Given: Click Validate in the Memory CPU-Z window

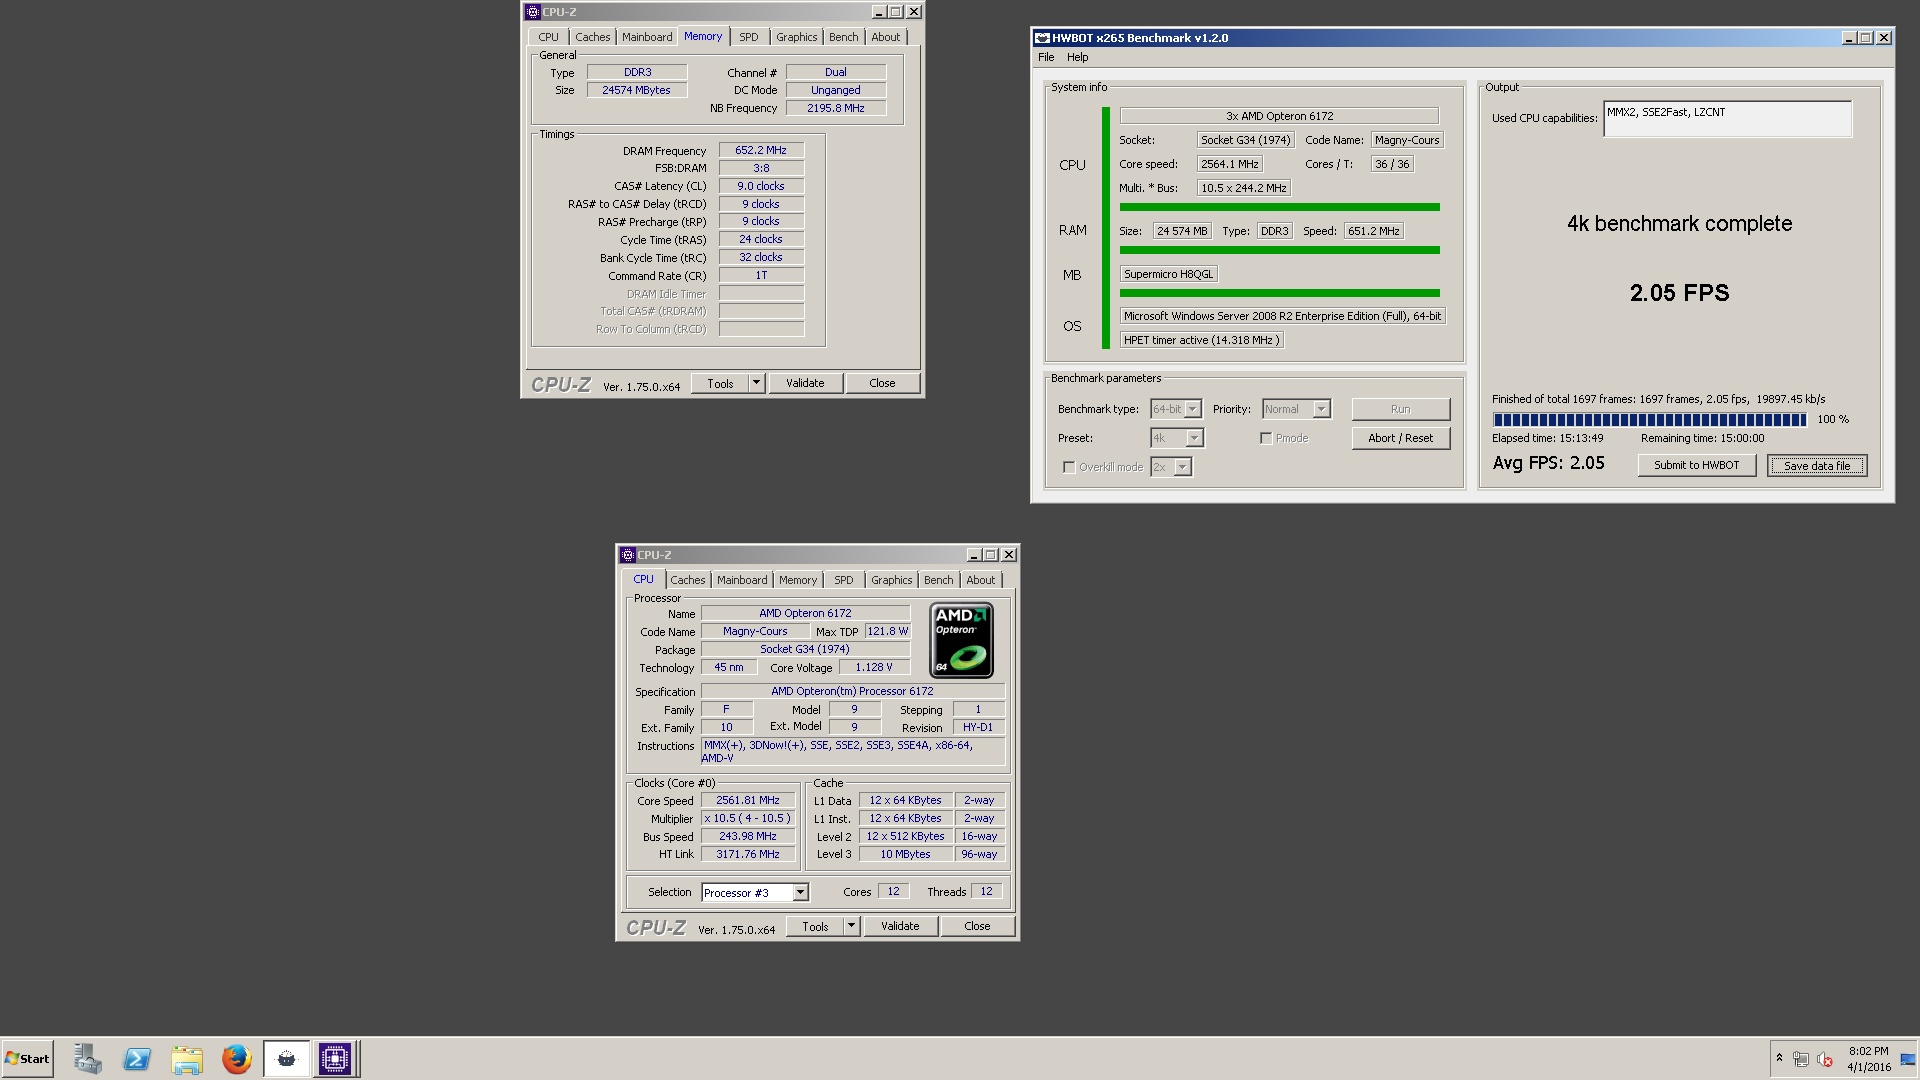Looking at the screenshot, I should (805, 383).
